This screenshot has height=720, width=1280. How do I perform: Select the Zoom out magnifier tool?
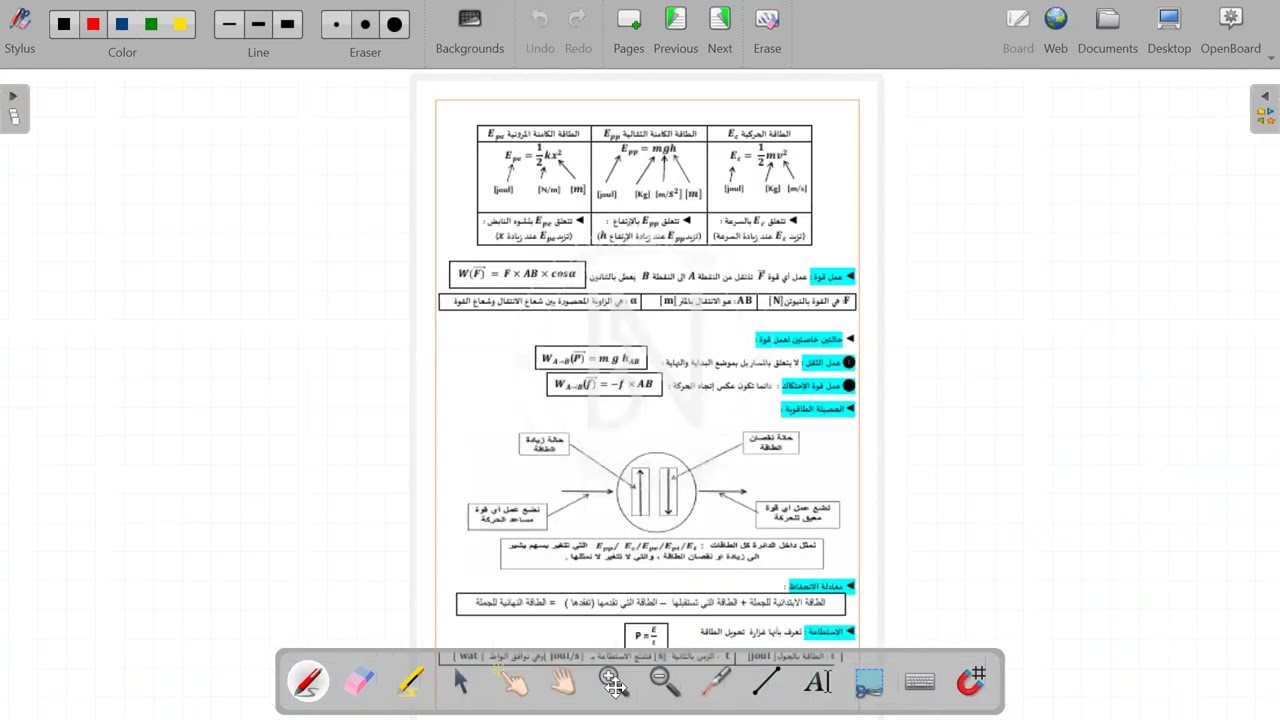(665, 682)
